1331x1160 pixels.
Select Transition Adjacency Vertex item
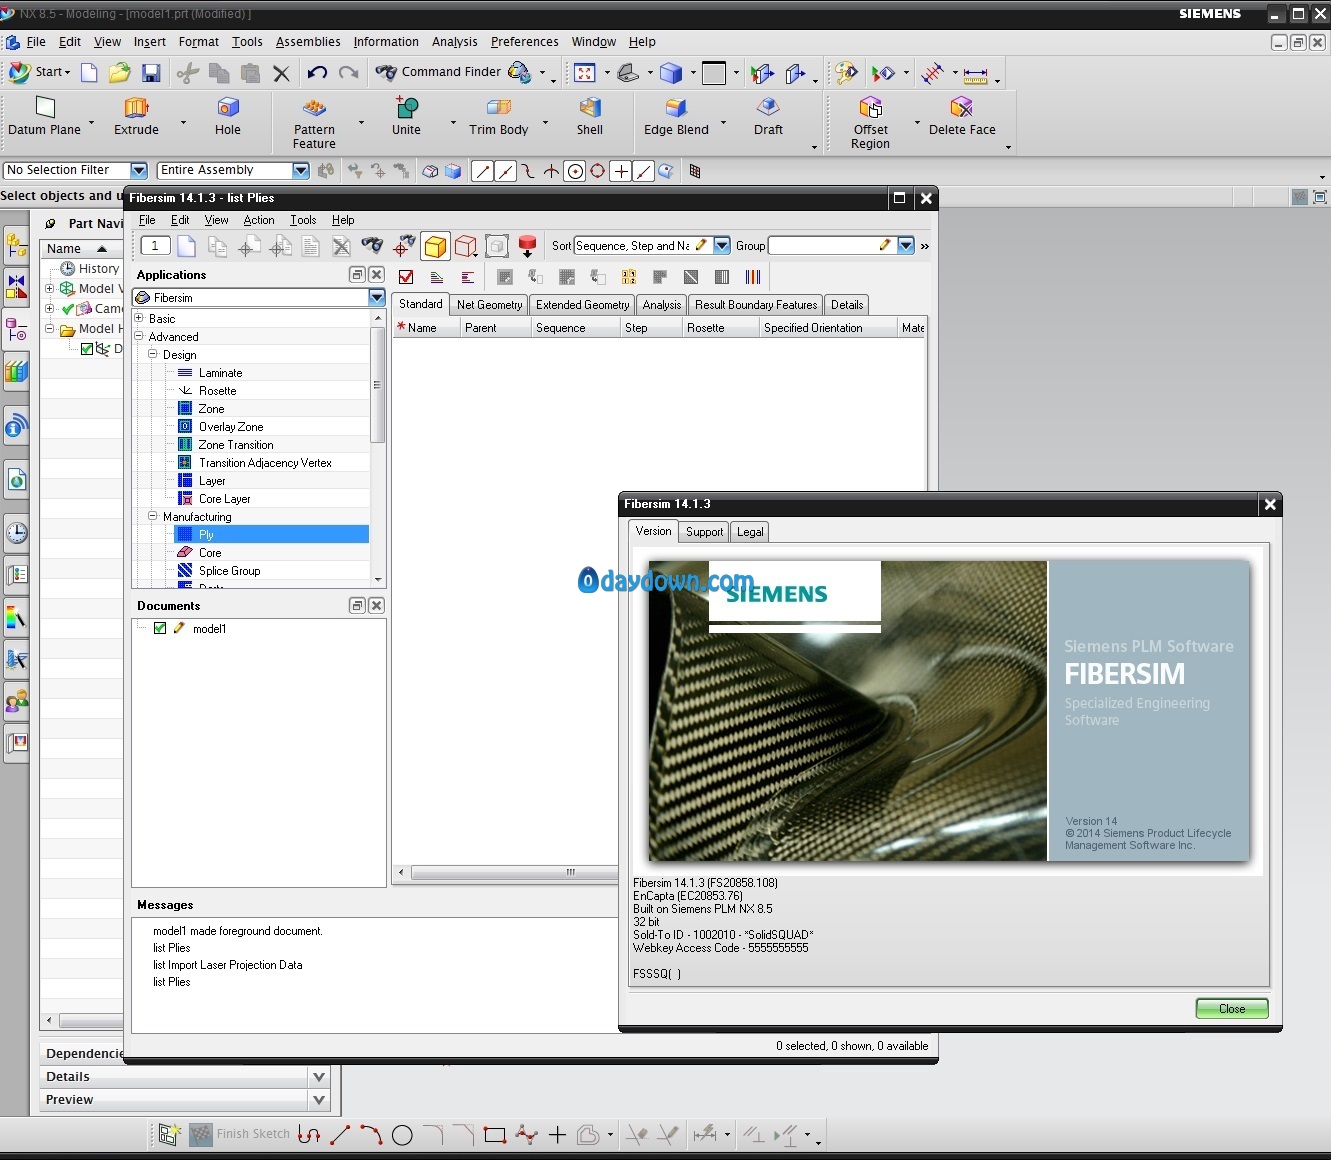pyautogui.click(x=265, y=463)
